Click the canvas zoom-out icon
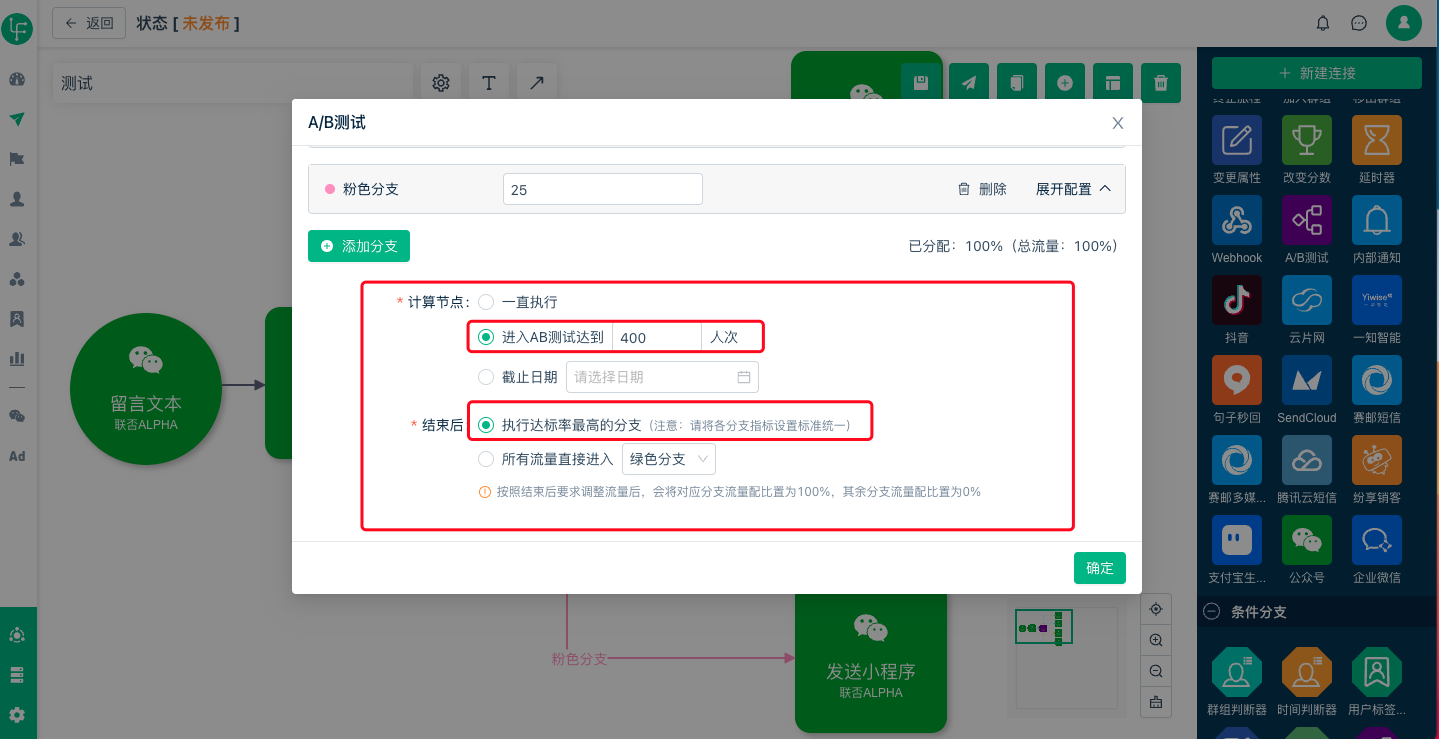Screen dimensions: 1439x739 [1156, 671]
